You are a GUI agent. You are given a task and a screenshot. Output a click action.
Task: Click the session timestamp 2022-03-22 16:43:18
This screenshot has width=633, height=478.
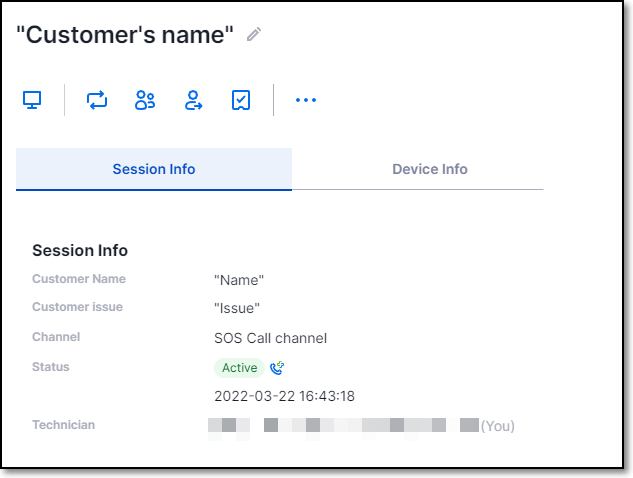[x=284, y=396]
